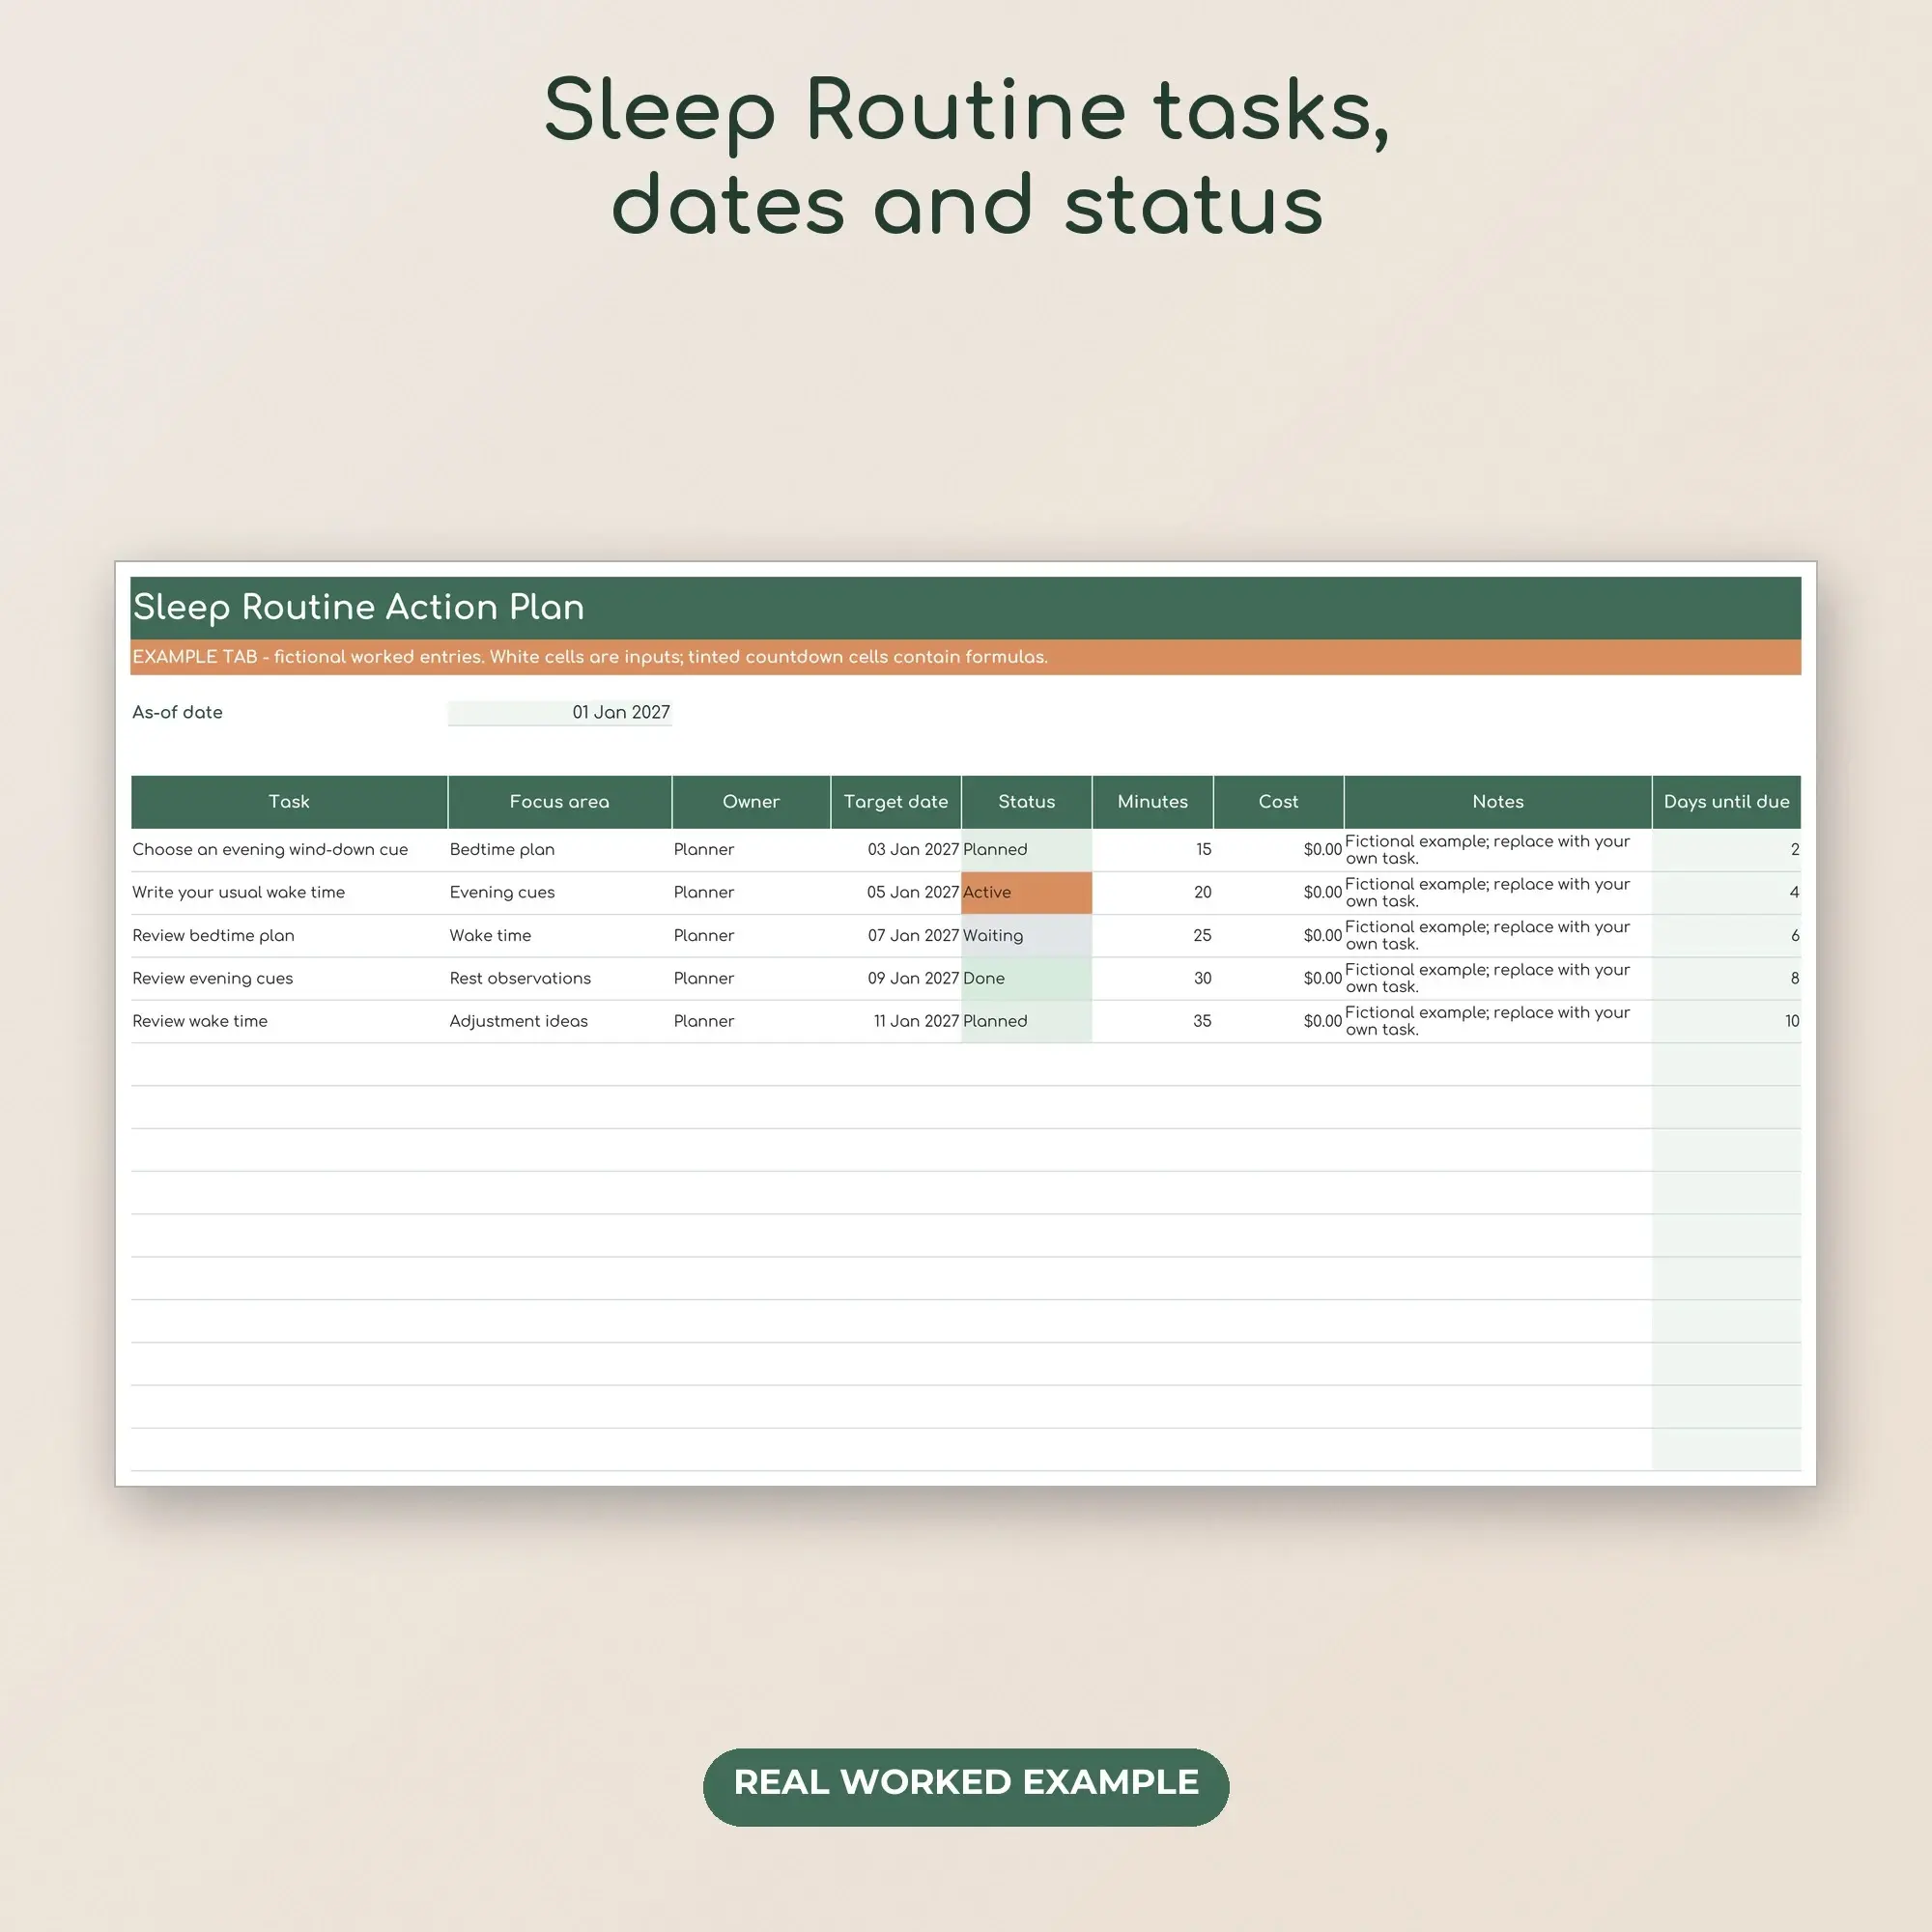This screenshot has height=1932, width=1932.
Task: Click task cell Review evening cues
Action: [289, 979]
